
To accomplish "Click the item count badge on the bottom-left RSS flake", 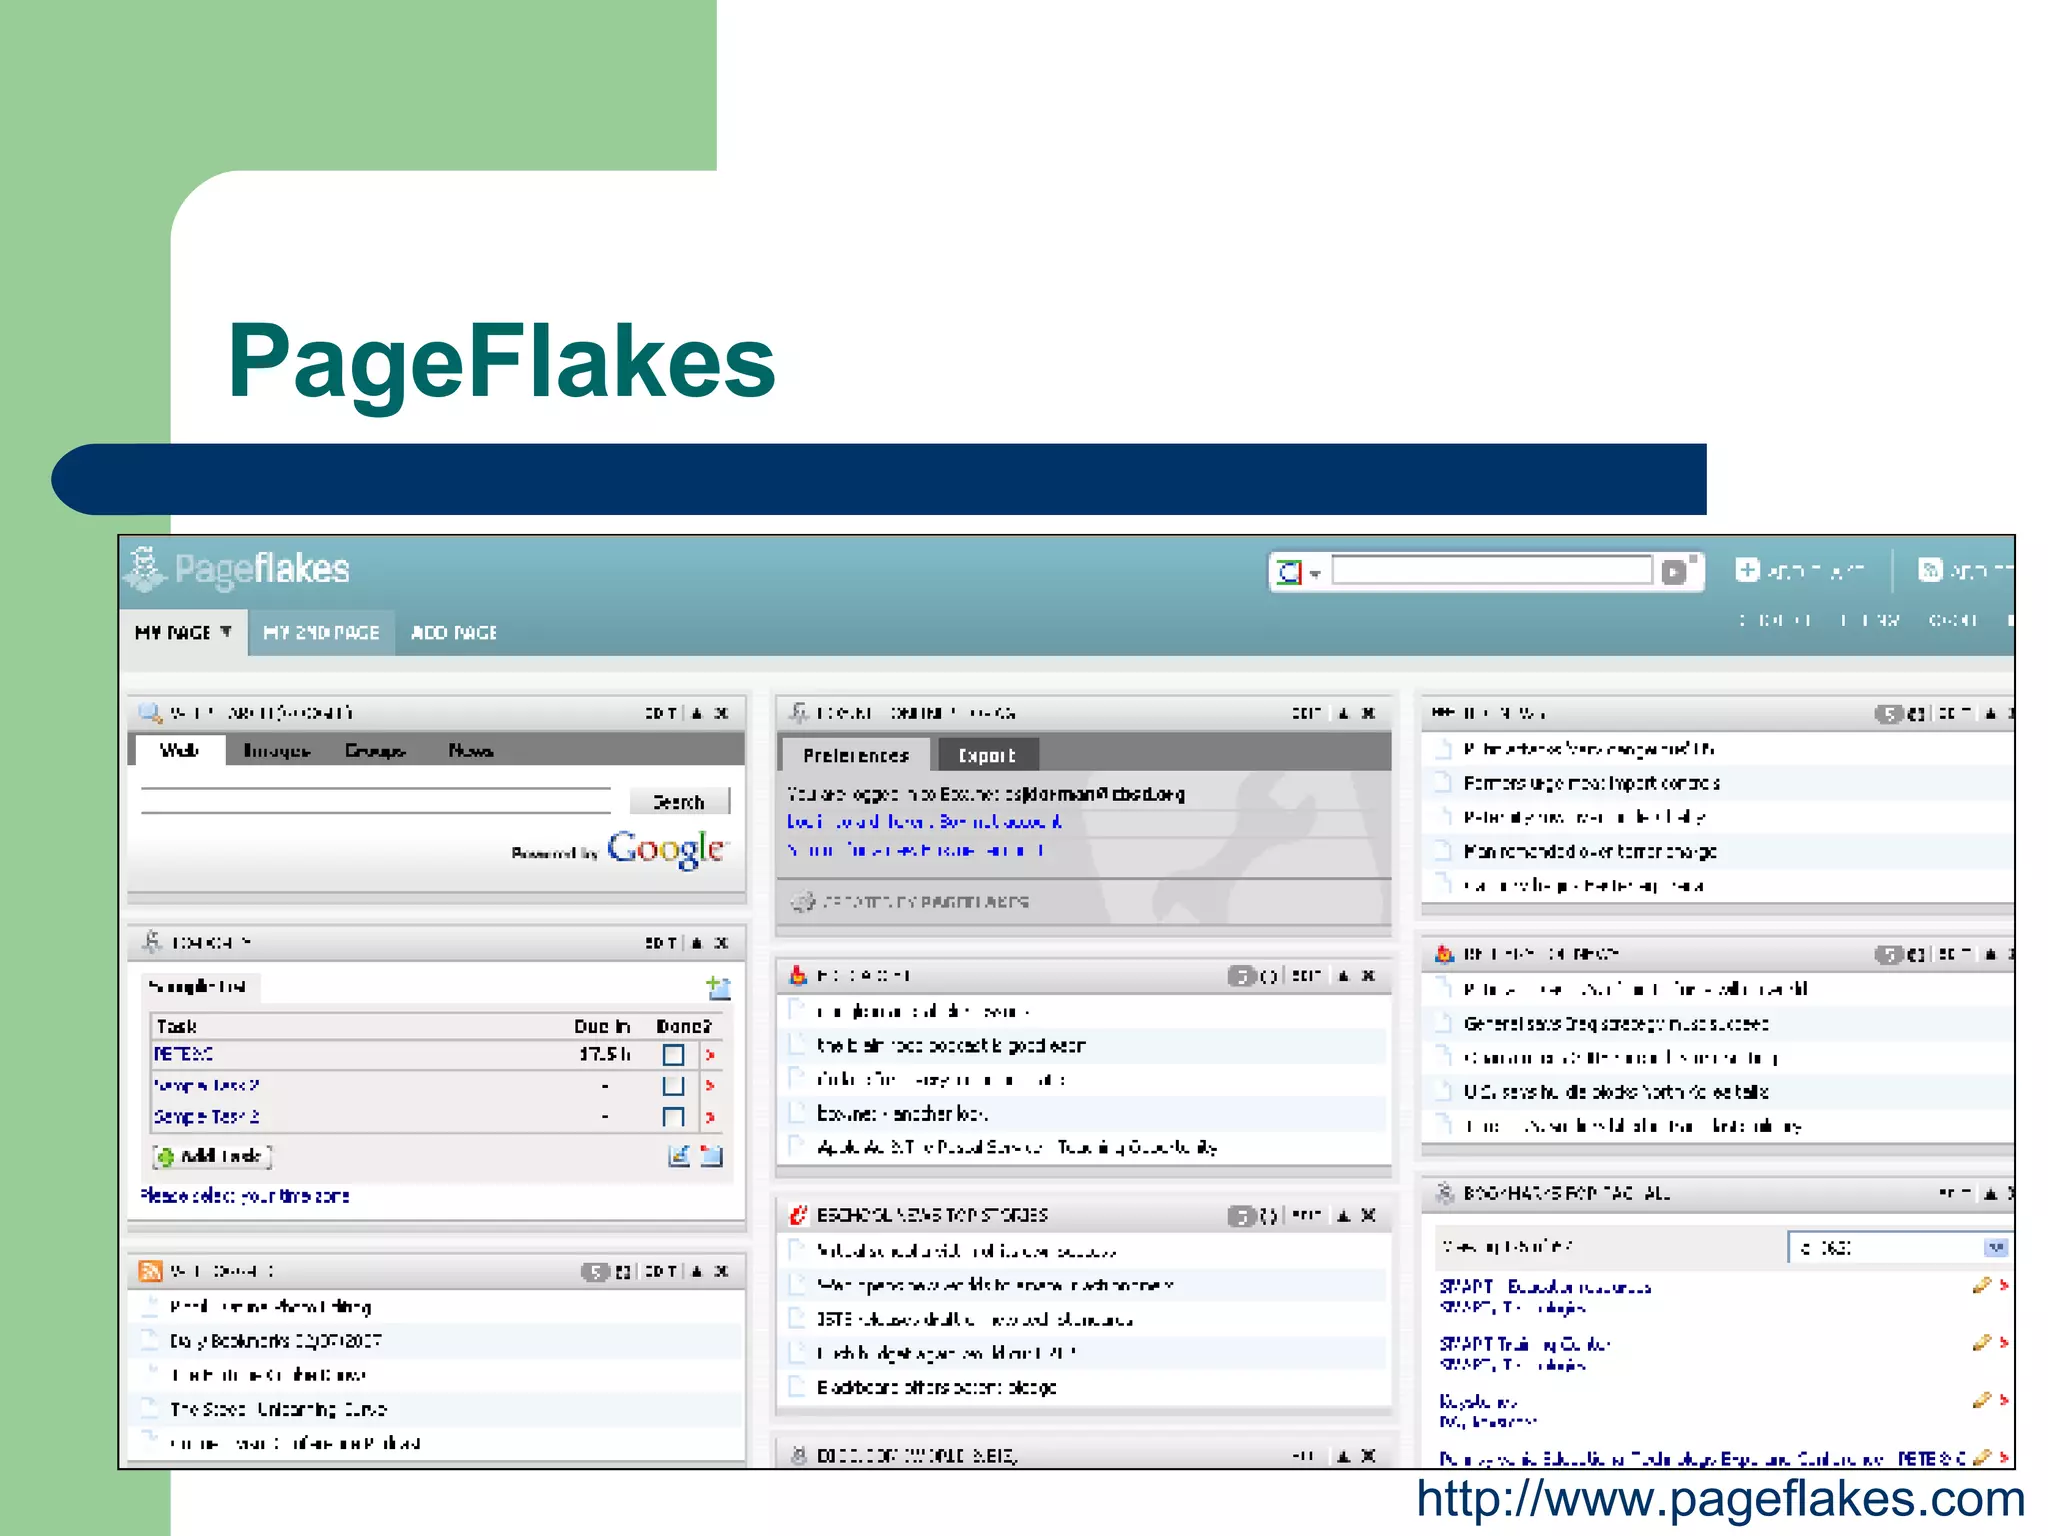I will (x=595, y=1271).
